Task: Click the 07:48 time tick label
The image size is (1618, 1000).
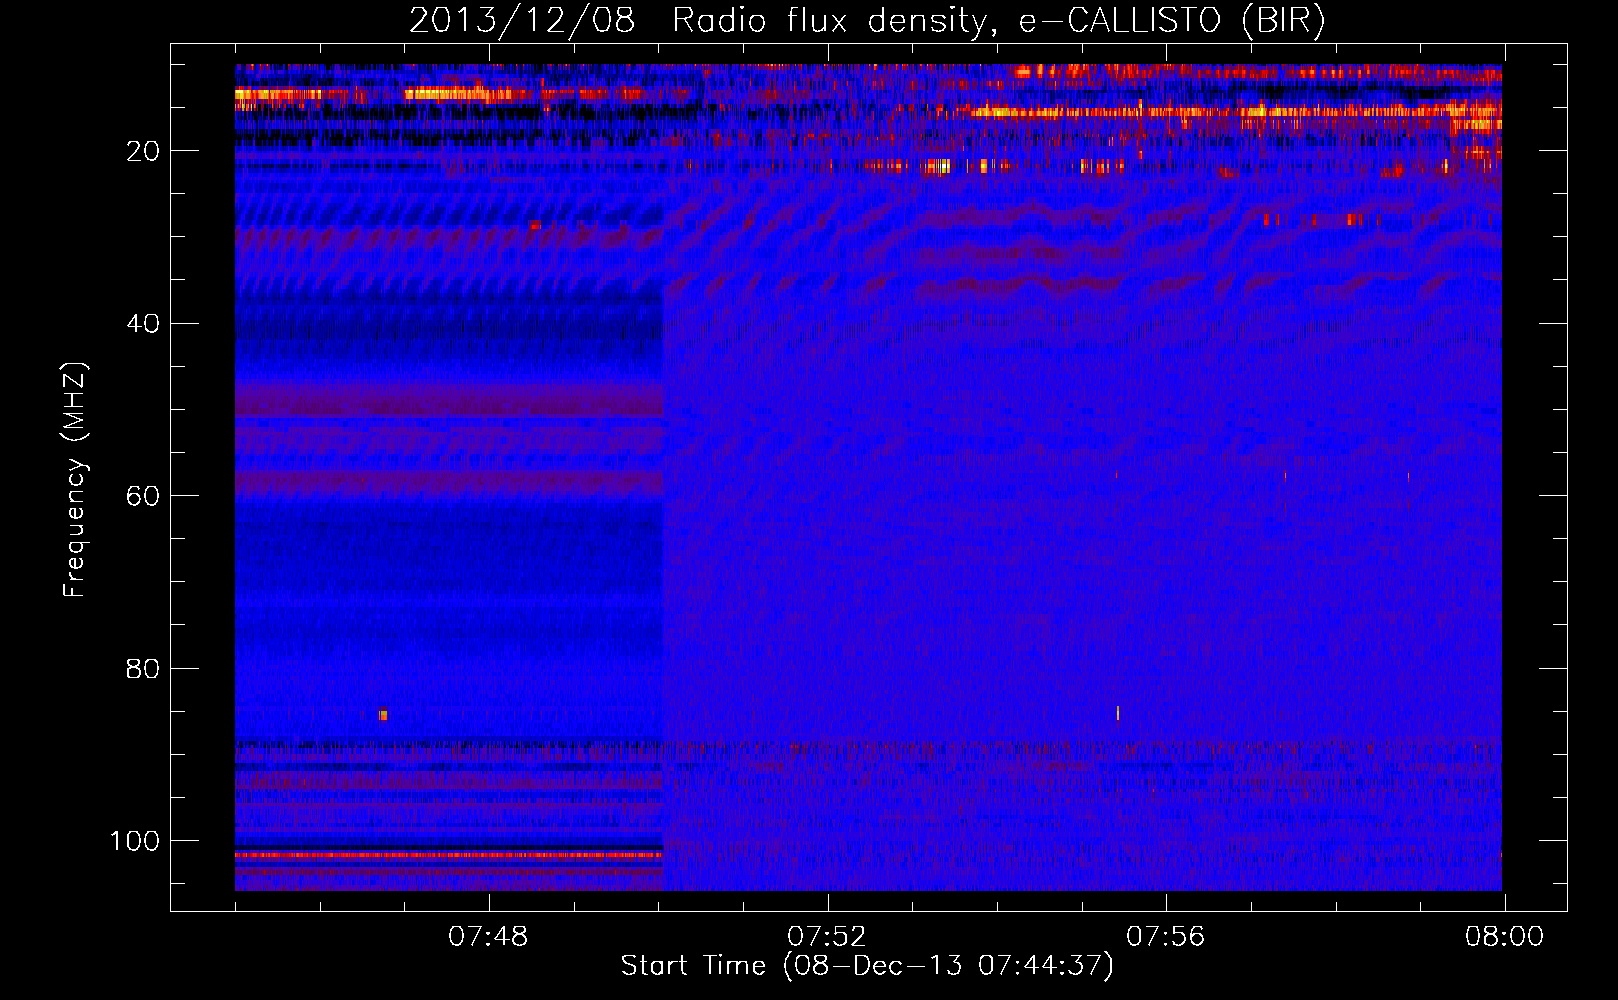Action: pos(488,937)
